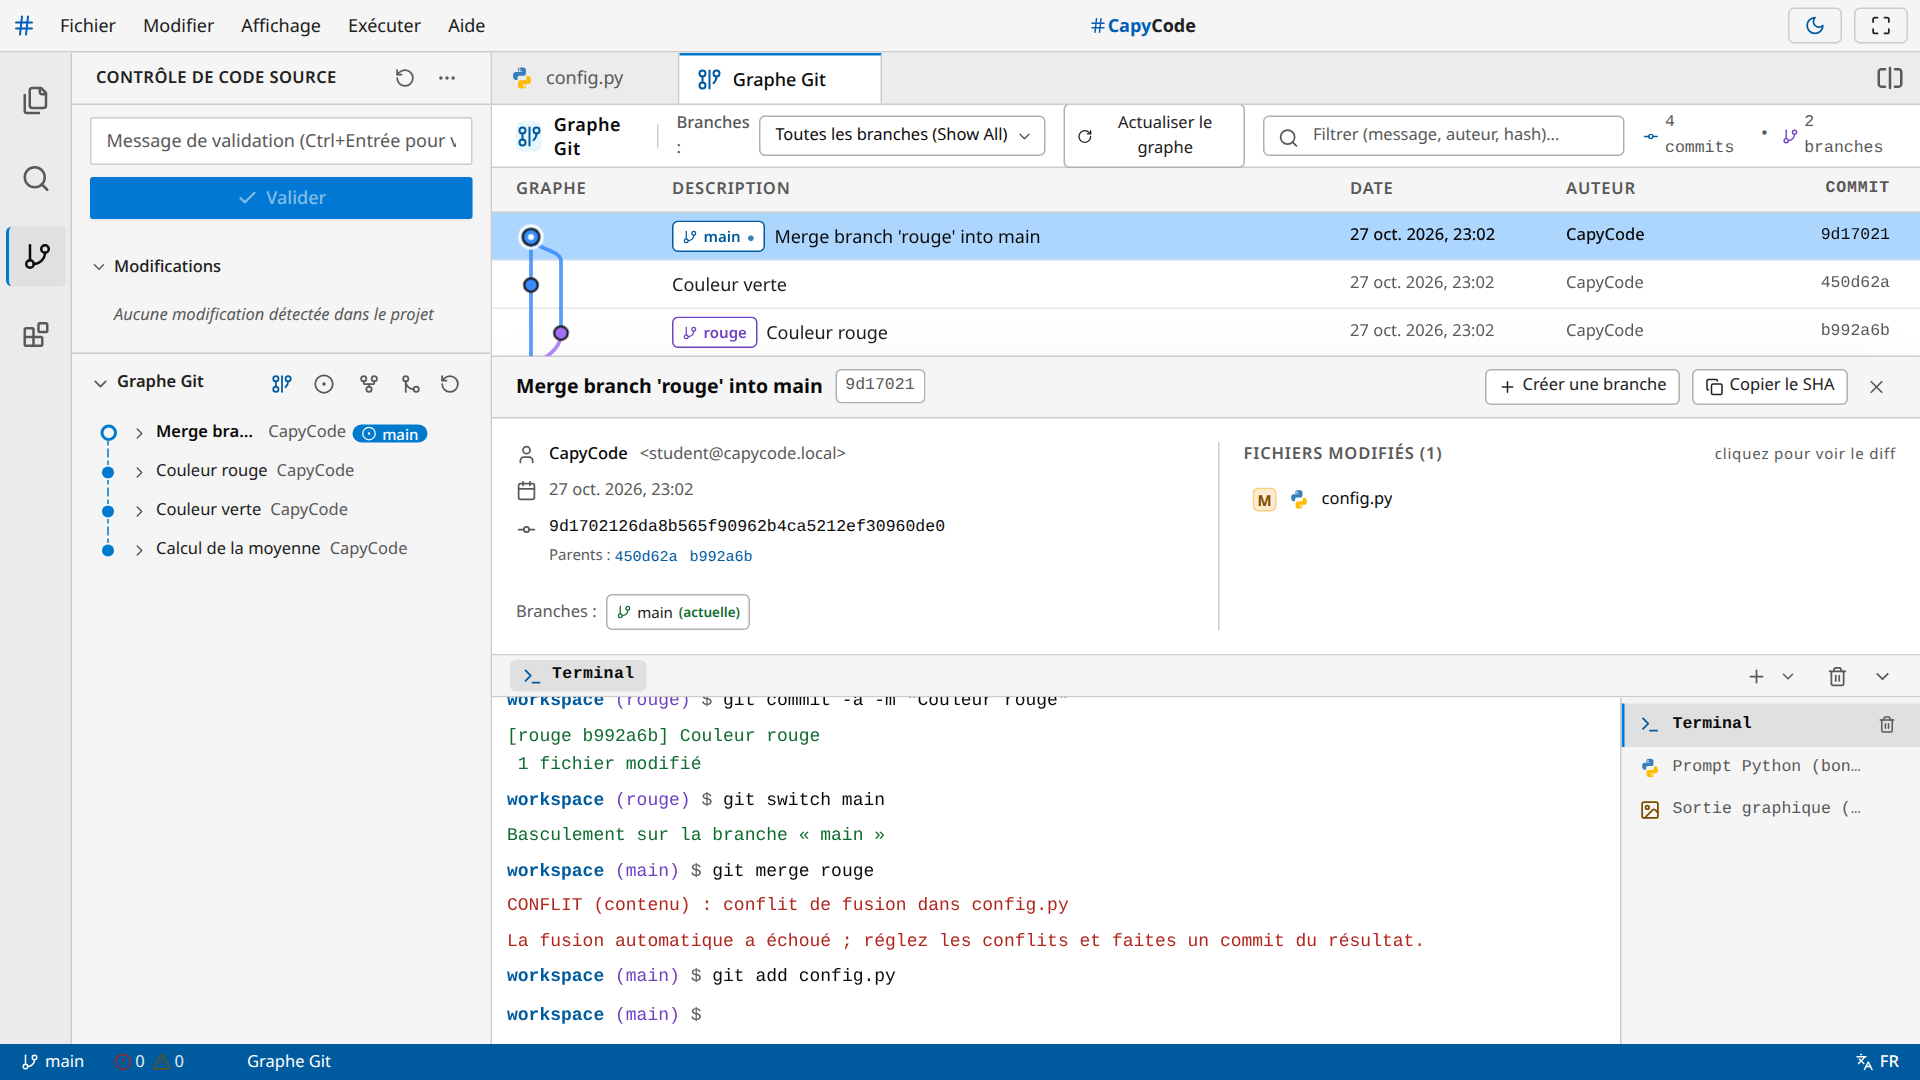The image size is (1920, 1080).
Task: Add a new terminal with plus icon
Action: pos(1756,677)
